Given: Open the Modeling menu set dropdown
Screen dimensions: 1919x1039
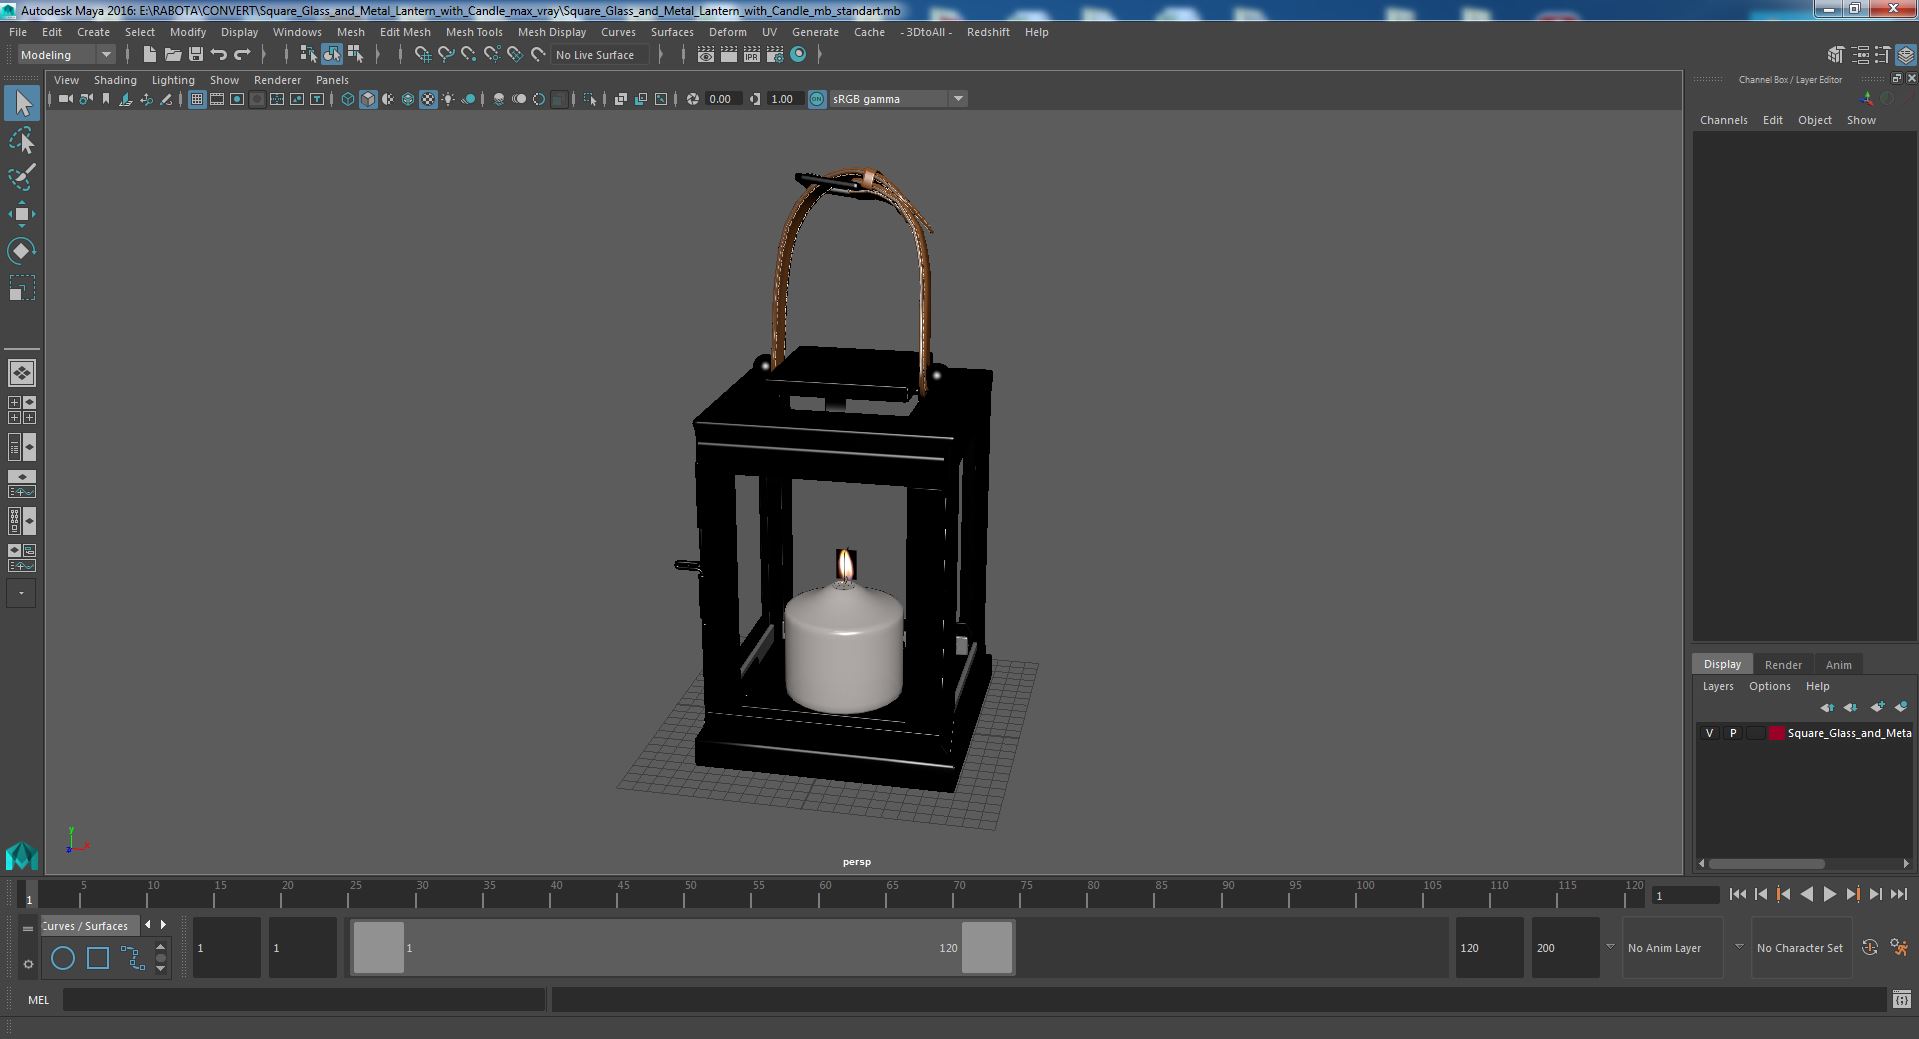Looking at the screenshot, I should click(x=67, y=55).
